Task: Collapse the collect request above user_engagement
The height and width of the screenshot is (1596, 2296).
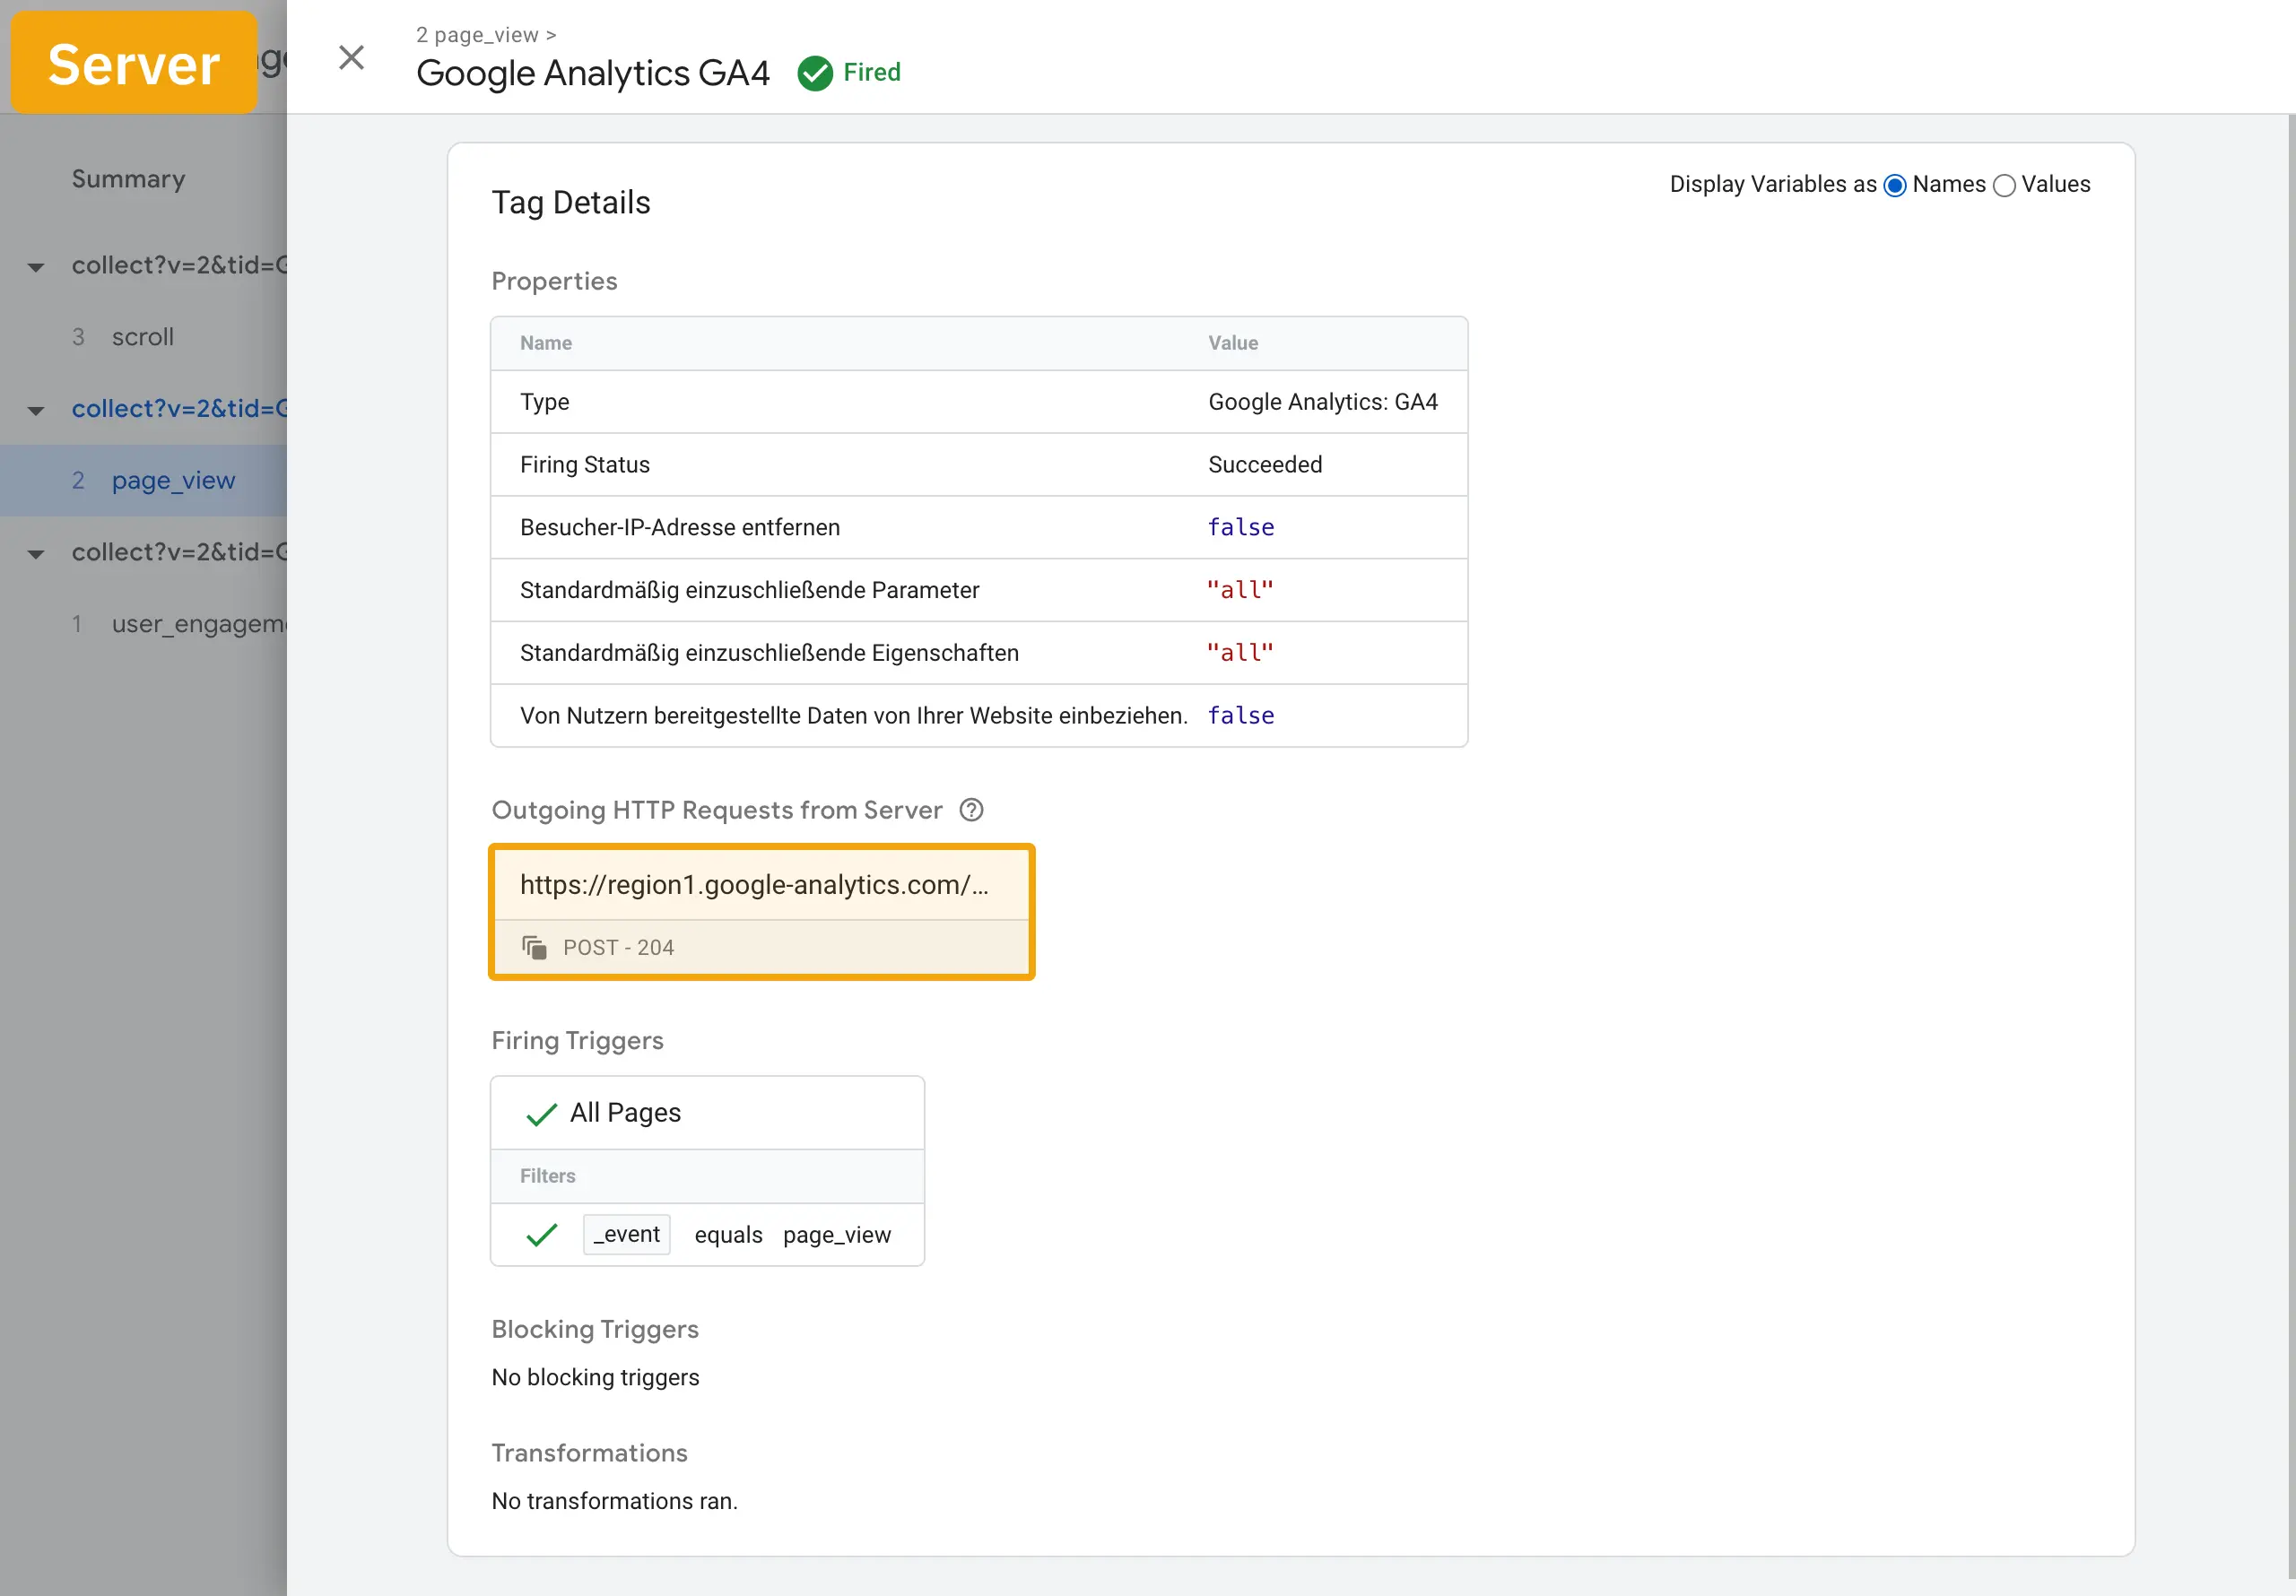Action: (x=36, y=553)
